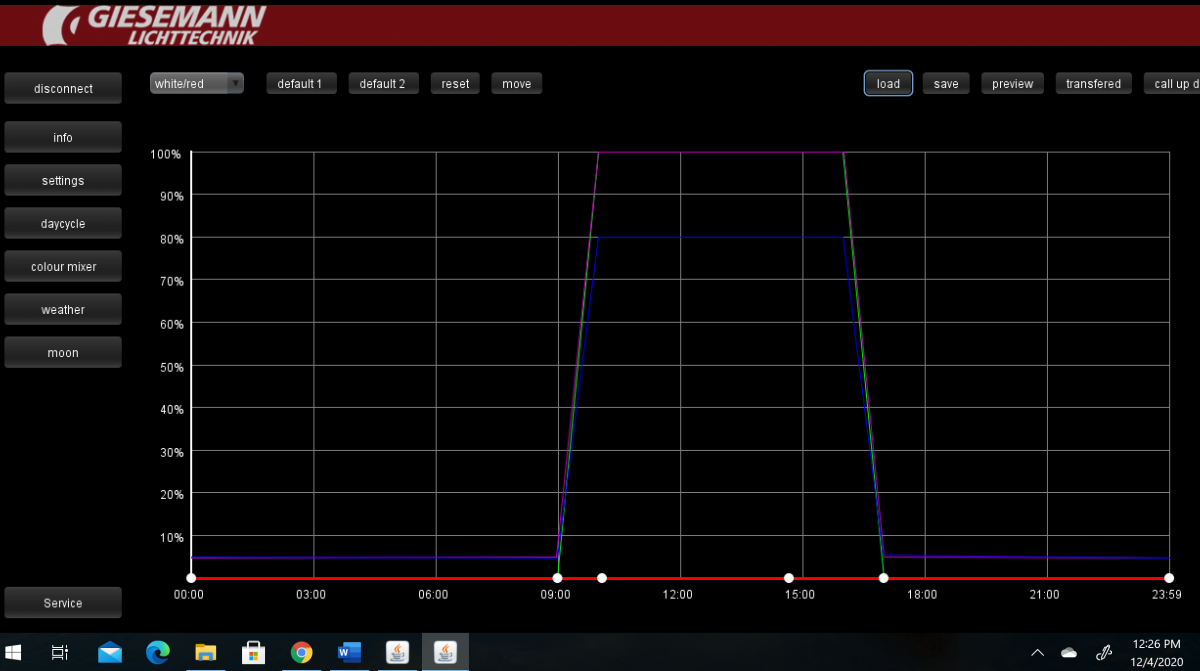Open the weather section
This screenshot has height=671, width=1200.
coord(63,309)
